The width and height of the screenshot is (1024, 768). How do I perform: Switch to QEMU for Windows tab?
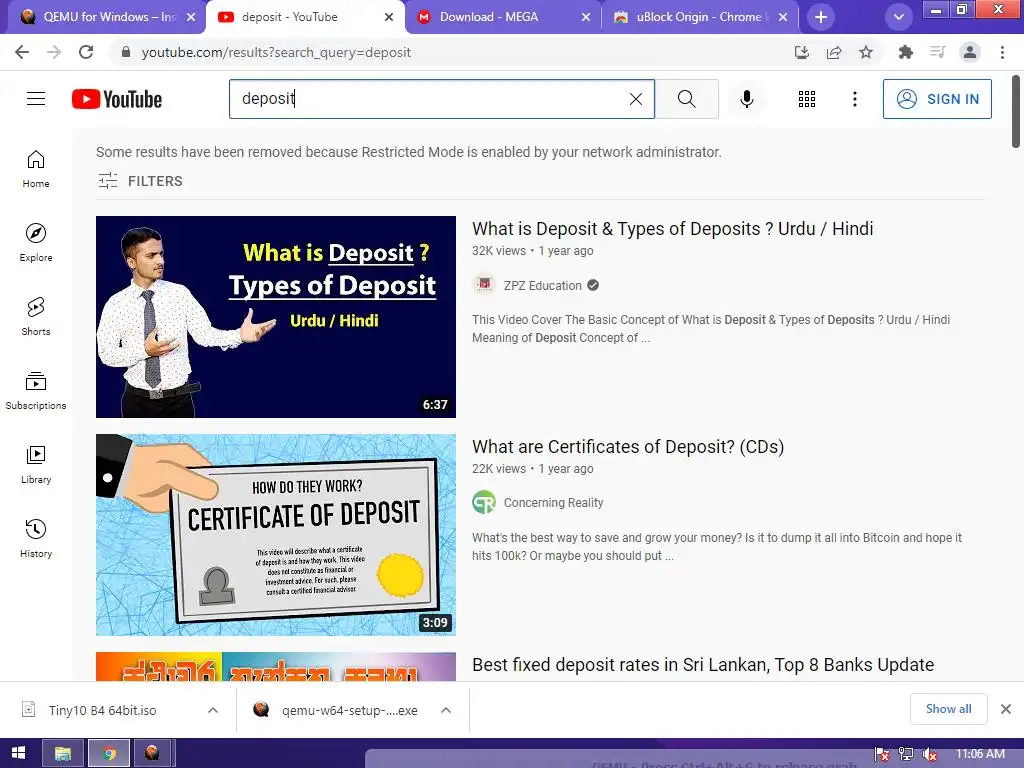click(104, 17)
